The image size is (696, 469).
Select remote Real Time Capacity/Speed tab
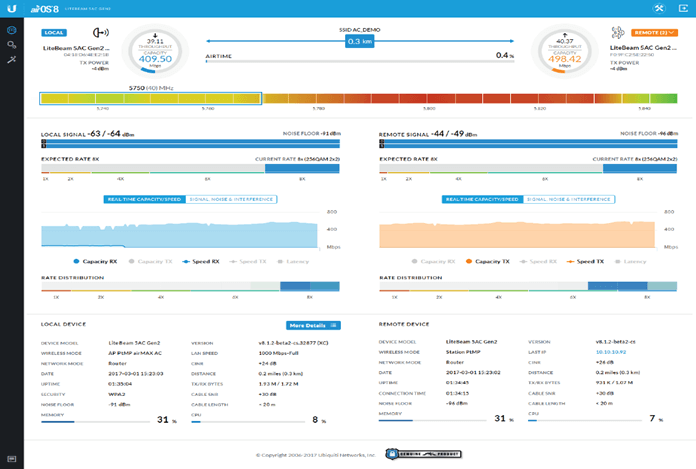tap(484, 199)
